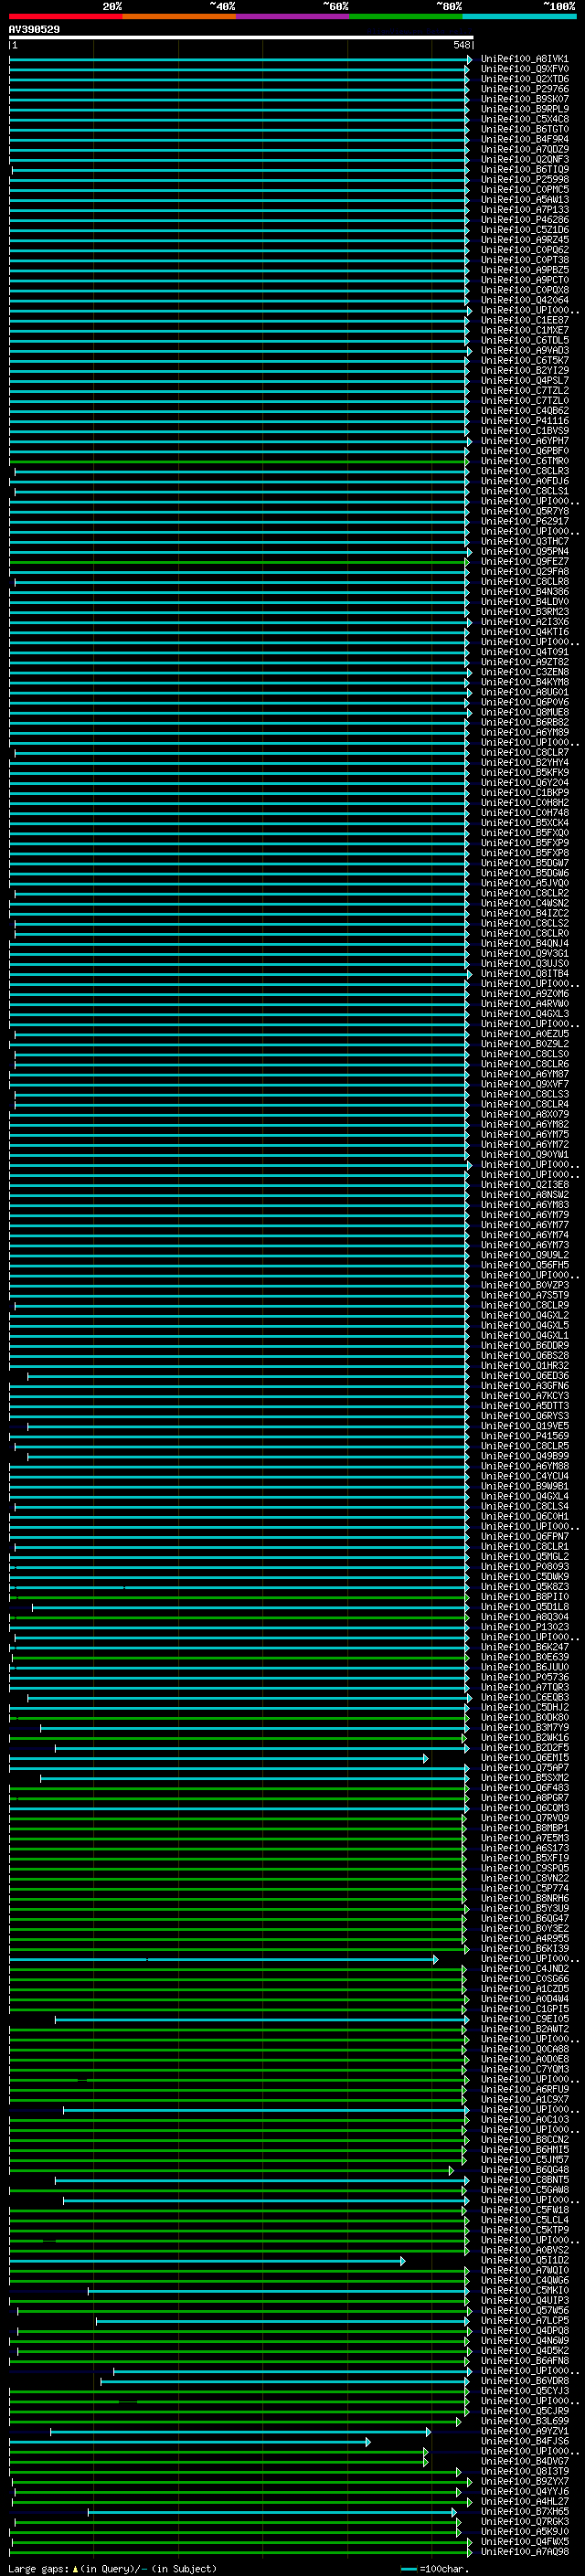585x2576 pixels.
Task: Click the Large gaps legend text
Action: click(112, 2568)
